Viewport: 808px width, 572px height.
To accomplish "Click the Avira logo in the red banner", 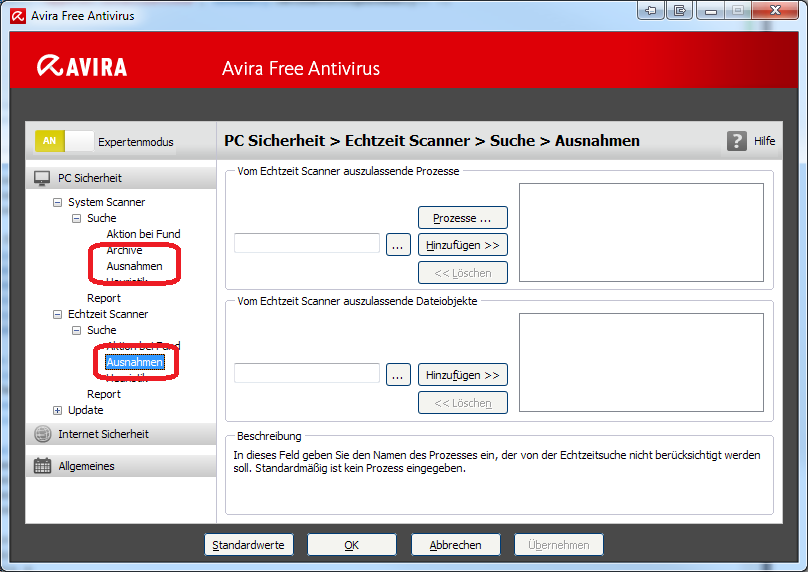I will pos(81,66).
